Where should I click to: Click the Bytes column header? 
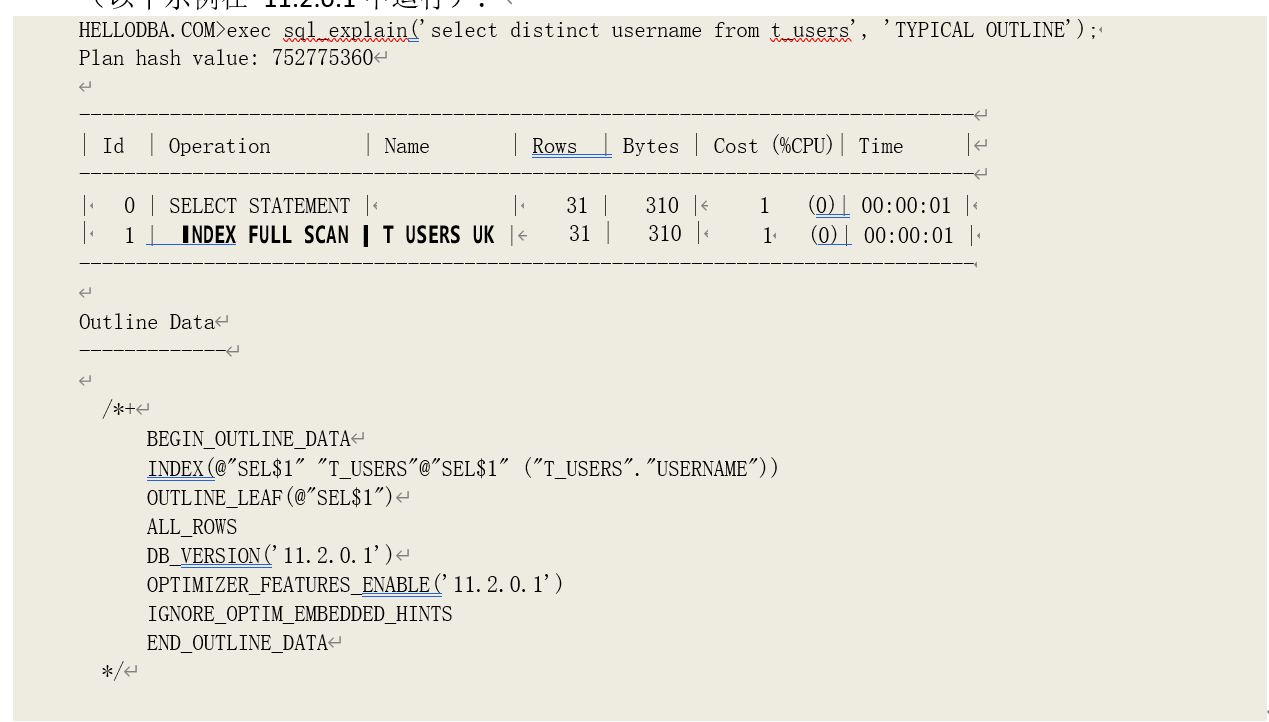(650, 147)
